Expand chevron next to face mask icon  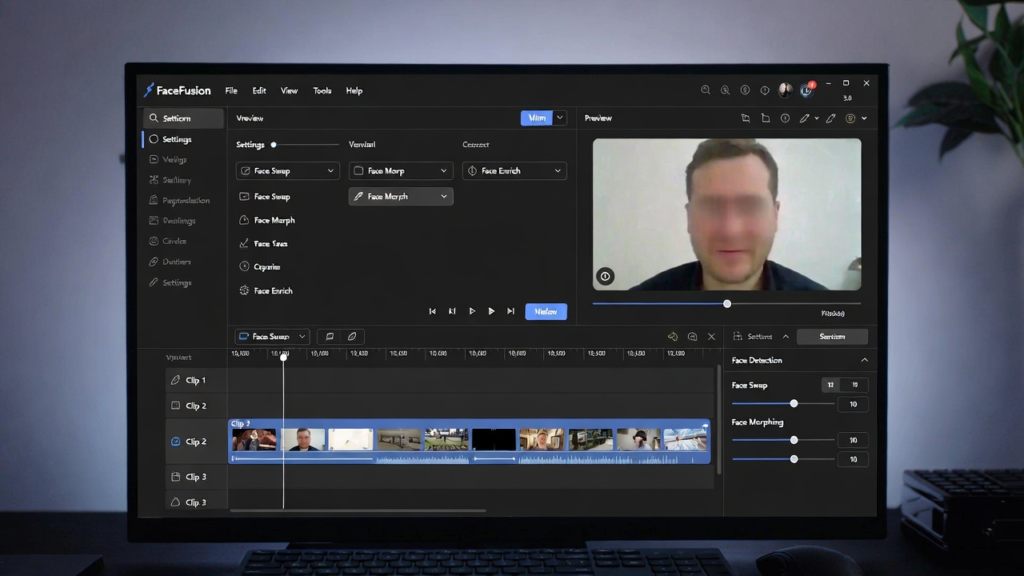(864, 118)
